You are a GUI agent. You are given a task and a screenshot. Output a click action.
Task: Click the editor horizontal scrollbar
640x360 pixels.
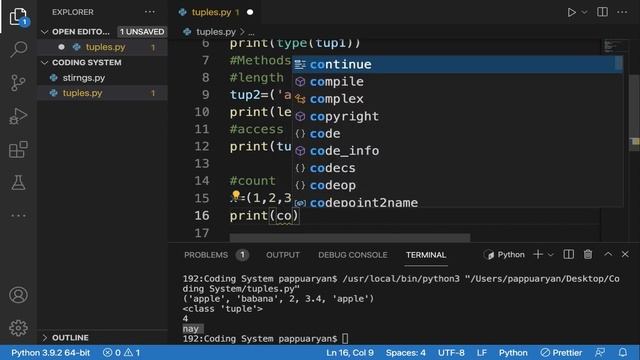(349, 237)
